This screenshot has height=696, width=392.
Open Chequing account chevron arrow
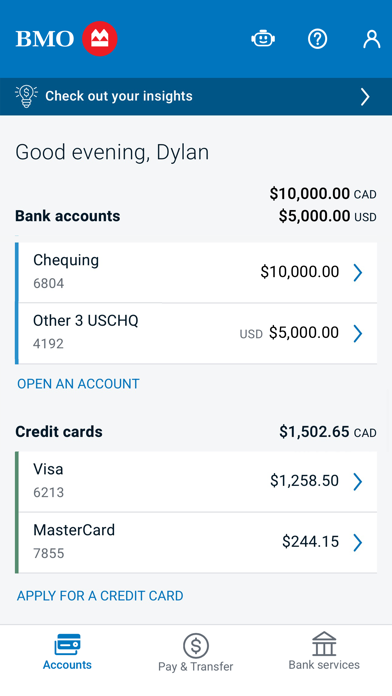tap(358, 273)
